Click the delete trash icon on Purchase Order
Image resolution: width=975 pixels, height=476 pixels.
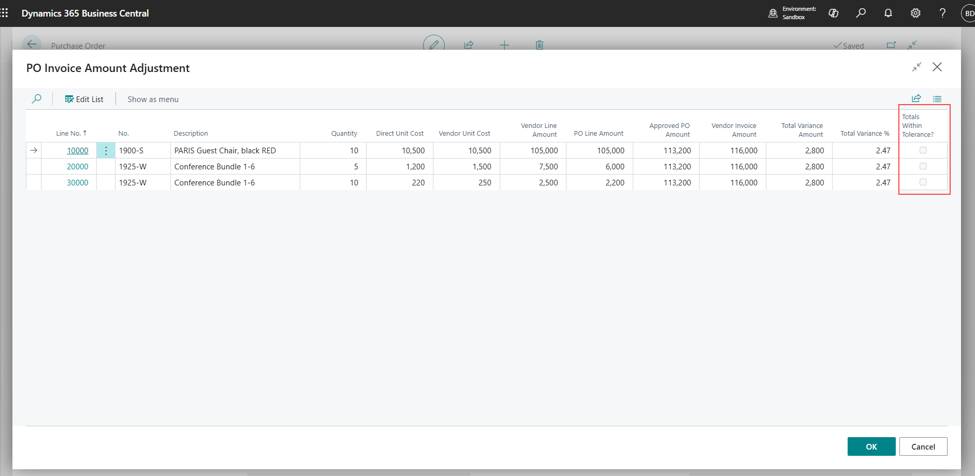pos(540,45)
